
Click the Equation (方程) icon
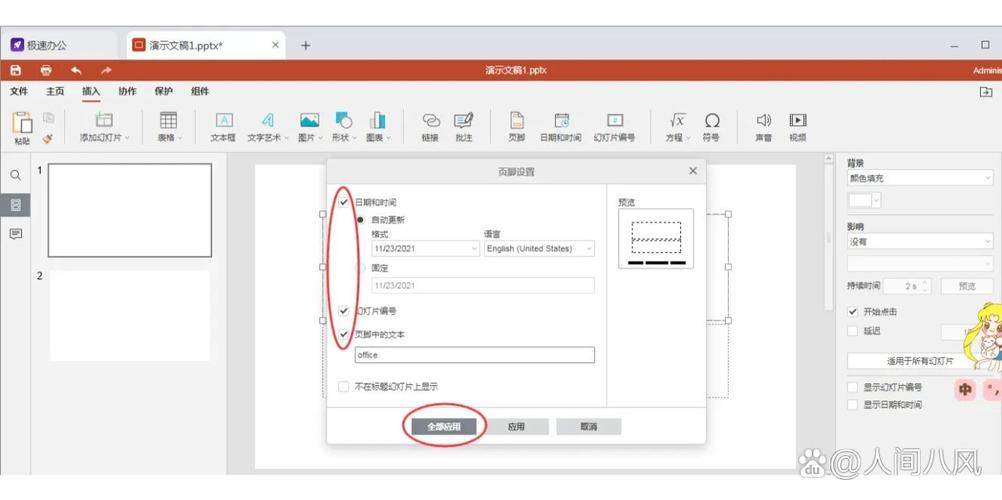tap(677, 120)
